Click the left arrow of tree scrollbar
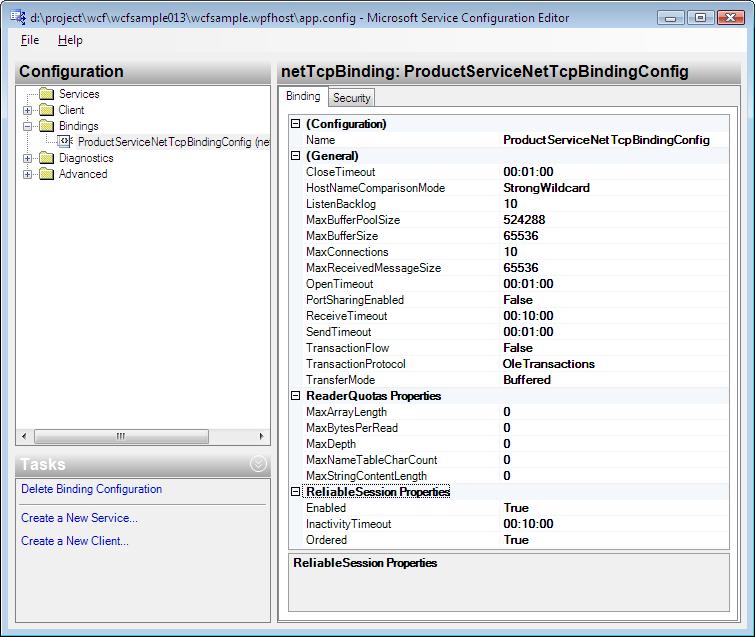This screenshot has height=637, width=755. [x=25, y=436]
